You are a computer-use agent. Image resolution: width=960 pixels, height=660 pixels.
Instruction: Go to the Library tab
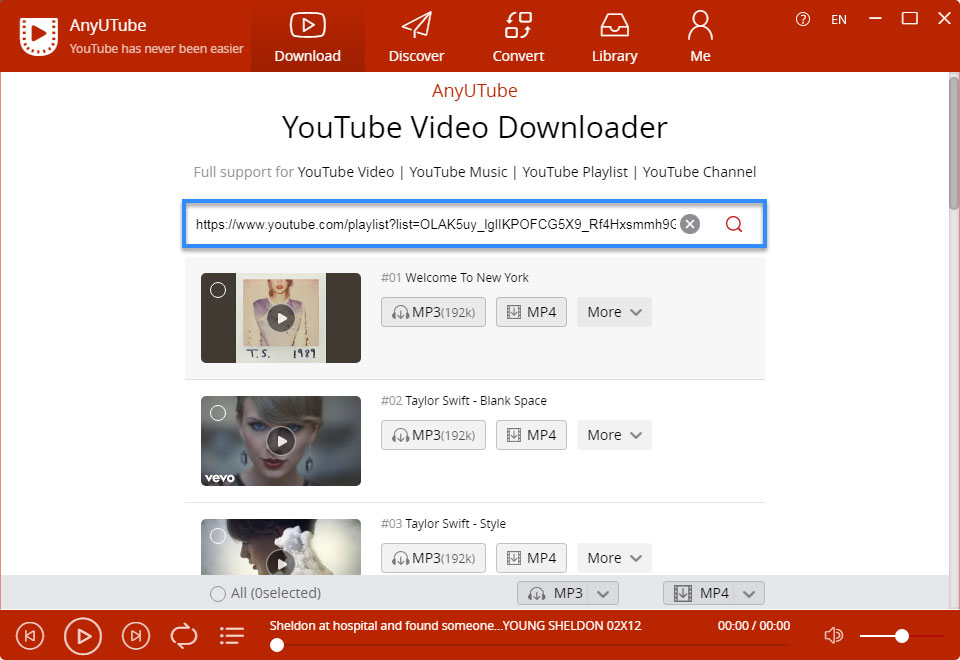[x=614, y=37]
